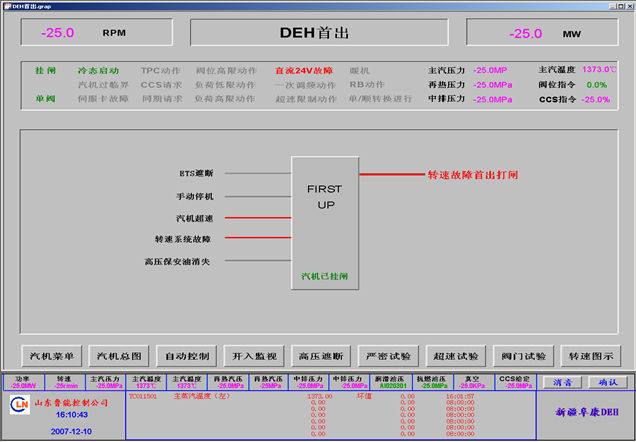Image resolution: width=636 pixels, height=442 pixels.
Task: Click the 确认 acknowledge button
Action: pyautogui.click(x=608, y=382)
